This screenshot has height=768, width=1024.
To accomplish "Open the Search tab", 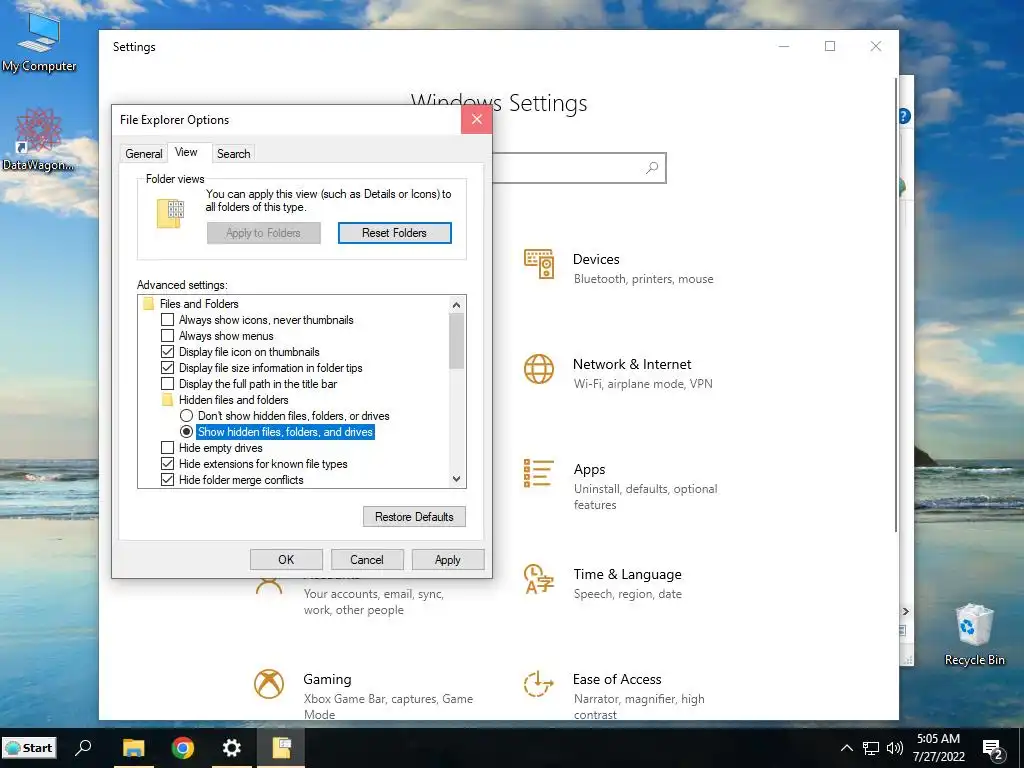I will [233, 153].
